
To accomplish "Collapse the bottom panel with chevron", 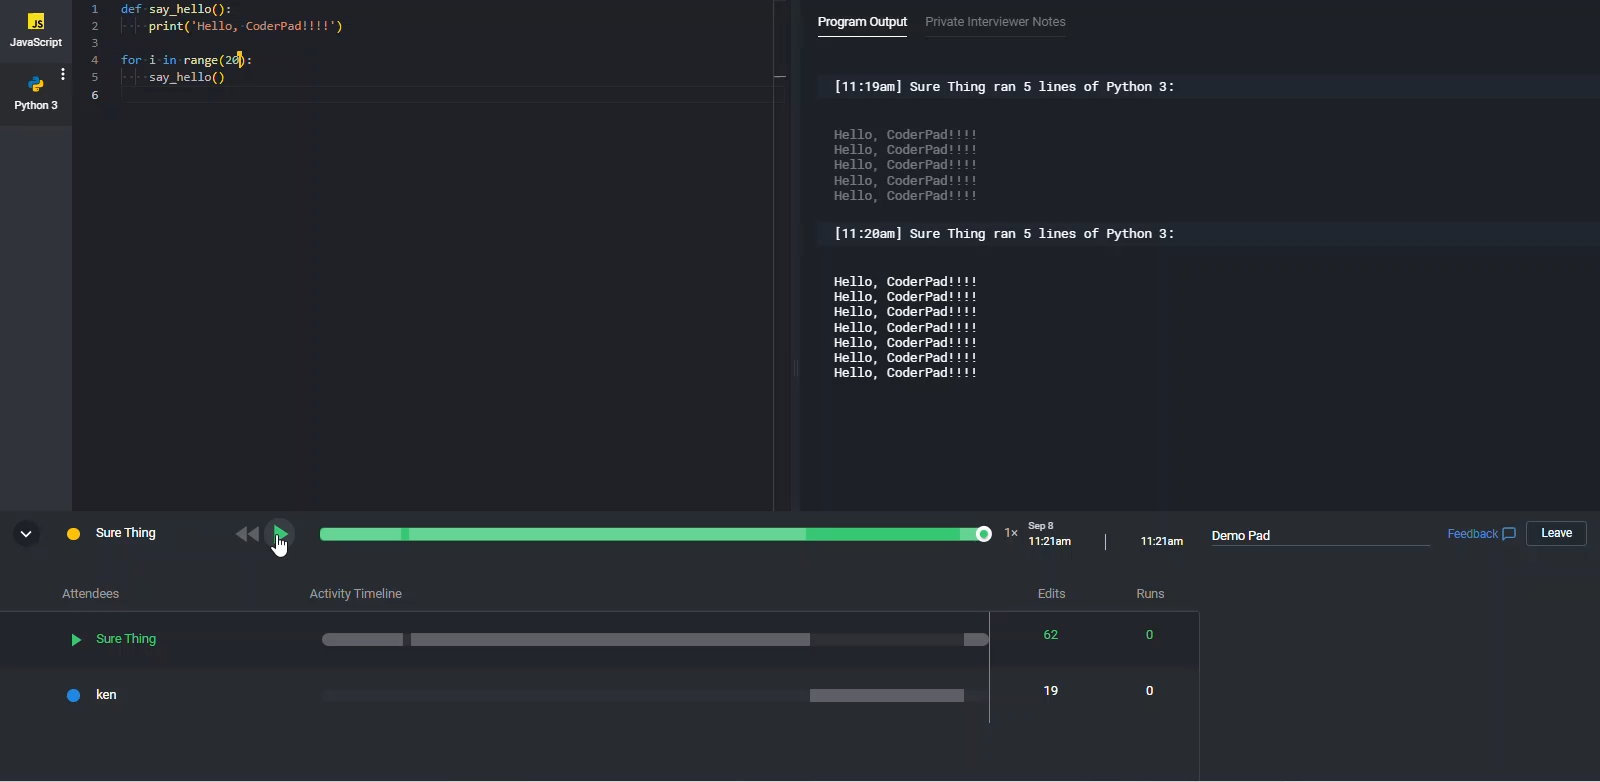I will pyautogui.click(x=26, y=534).
